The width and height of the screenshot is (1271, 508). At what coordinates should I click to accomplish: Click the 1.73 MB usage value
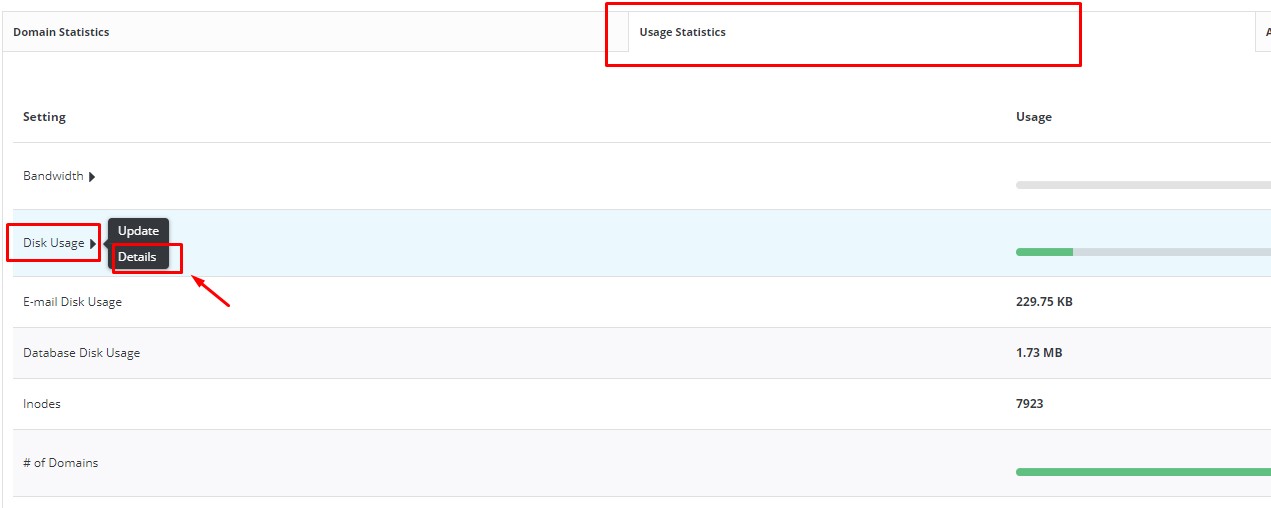pos(1038,353)
